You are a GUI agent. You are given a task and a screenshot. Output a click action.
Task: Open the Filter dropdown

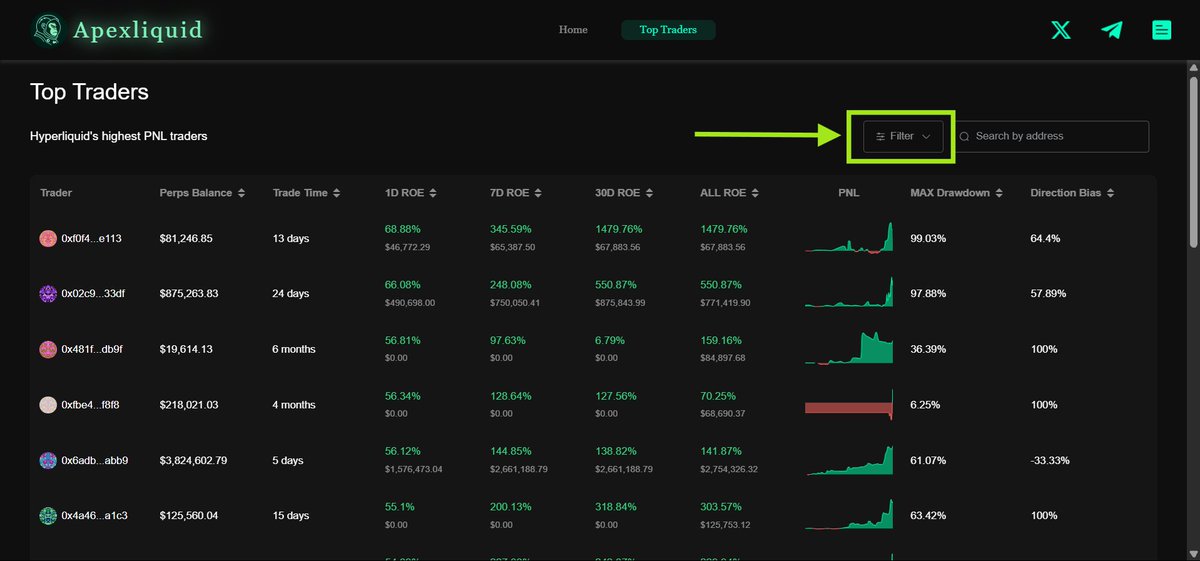tap(903, 136)
